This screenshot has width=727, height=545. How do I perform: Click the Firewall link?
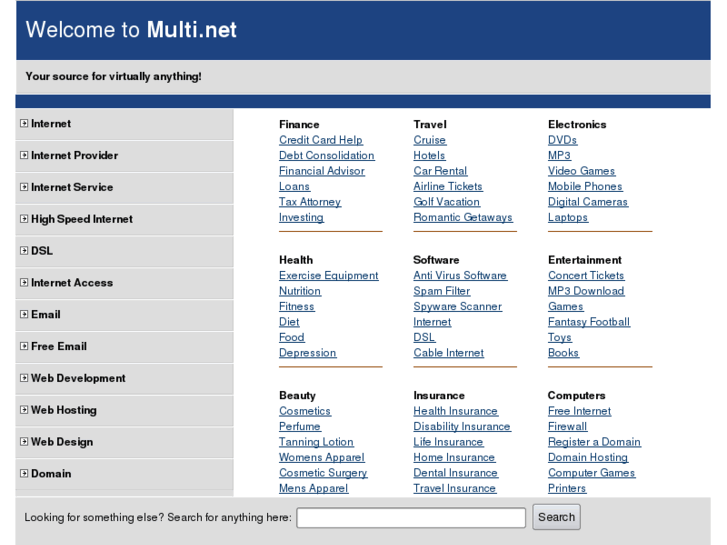coord(568,426)
